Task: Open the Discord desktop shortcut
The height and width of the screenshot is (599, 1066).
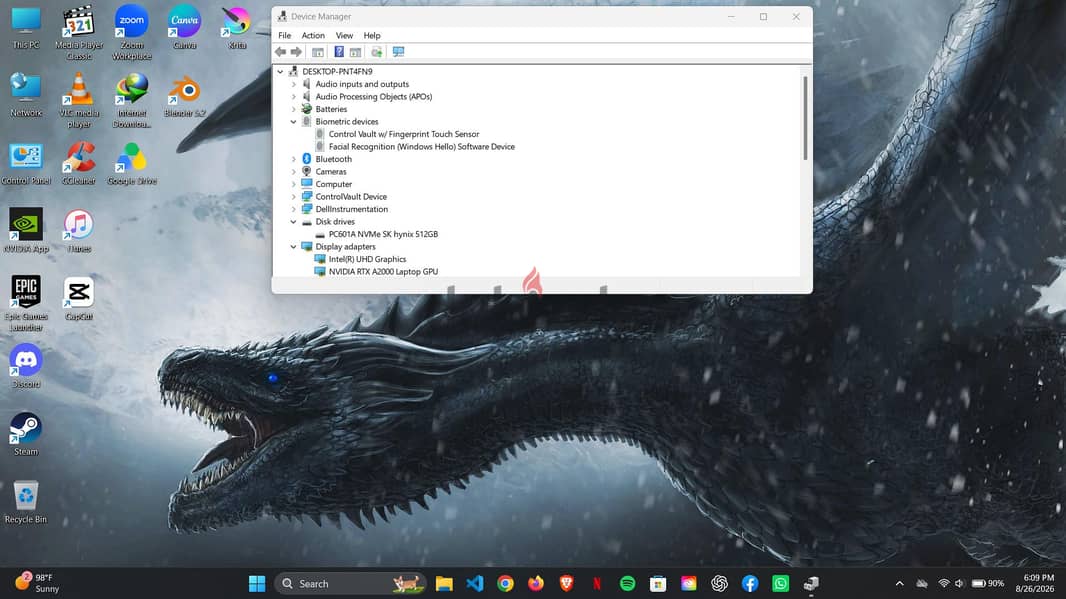Action: point(26,366)
